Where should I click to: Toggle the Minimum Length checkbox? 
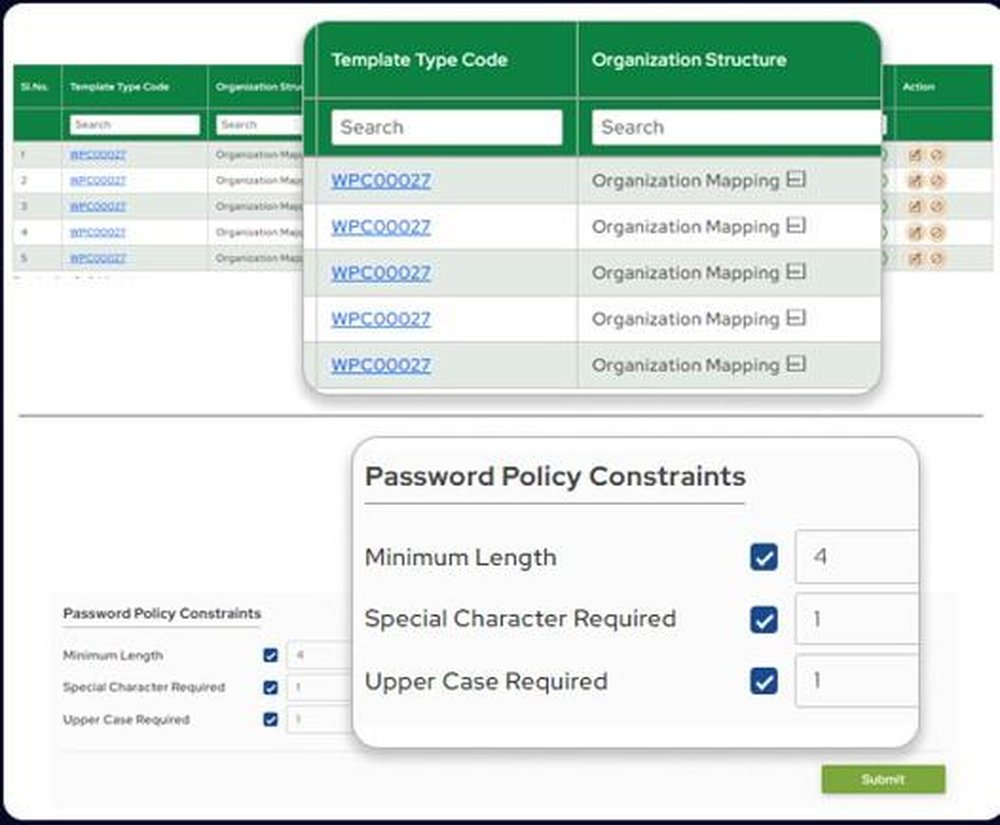762,557
